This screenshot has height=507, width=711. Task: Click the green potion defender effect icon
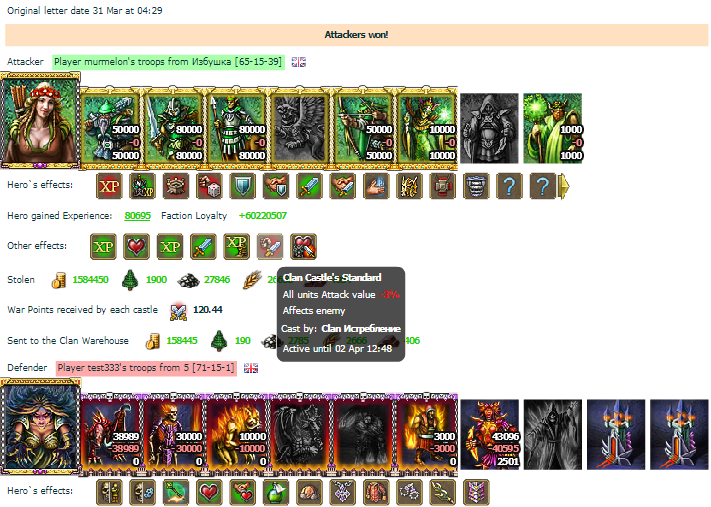[276, 492]
